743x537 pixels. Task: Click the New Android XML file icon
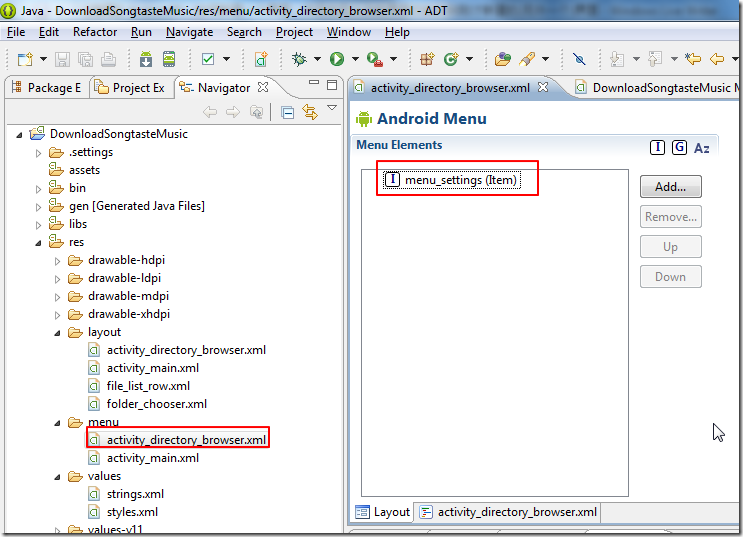[x=261, y=59]
